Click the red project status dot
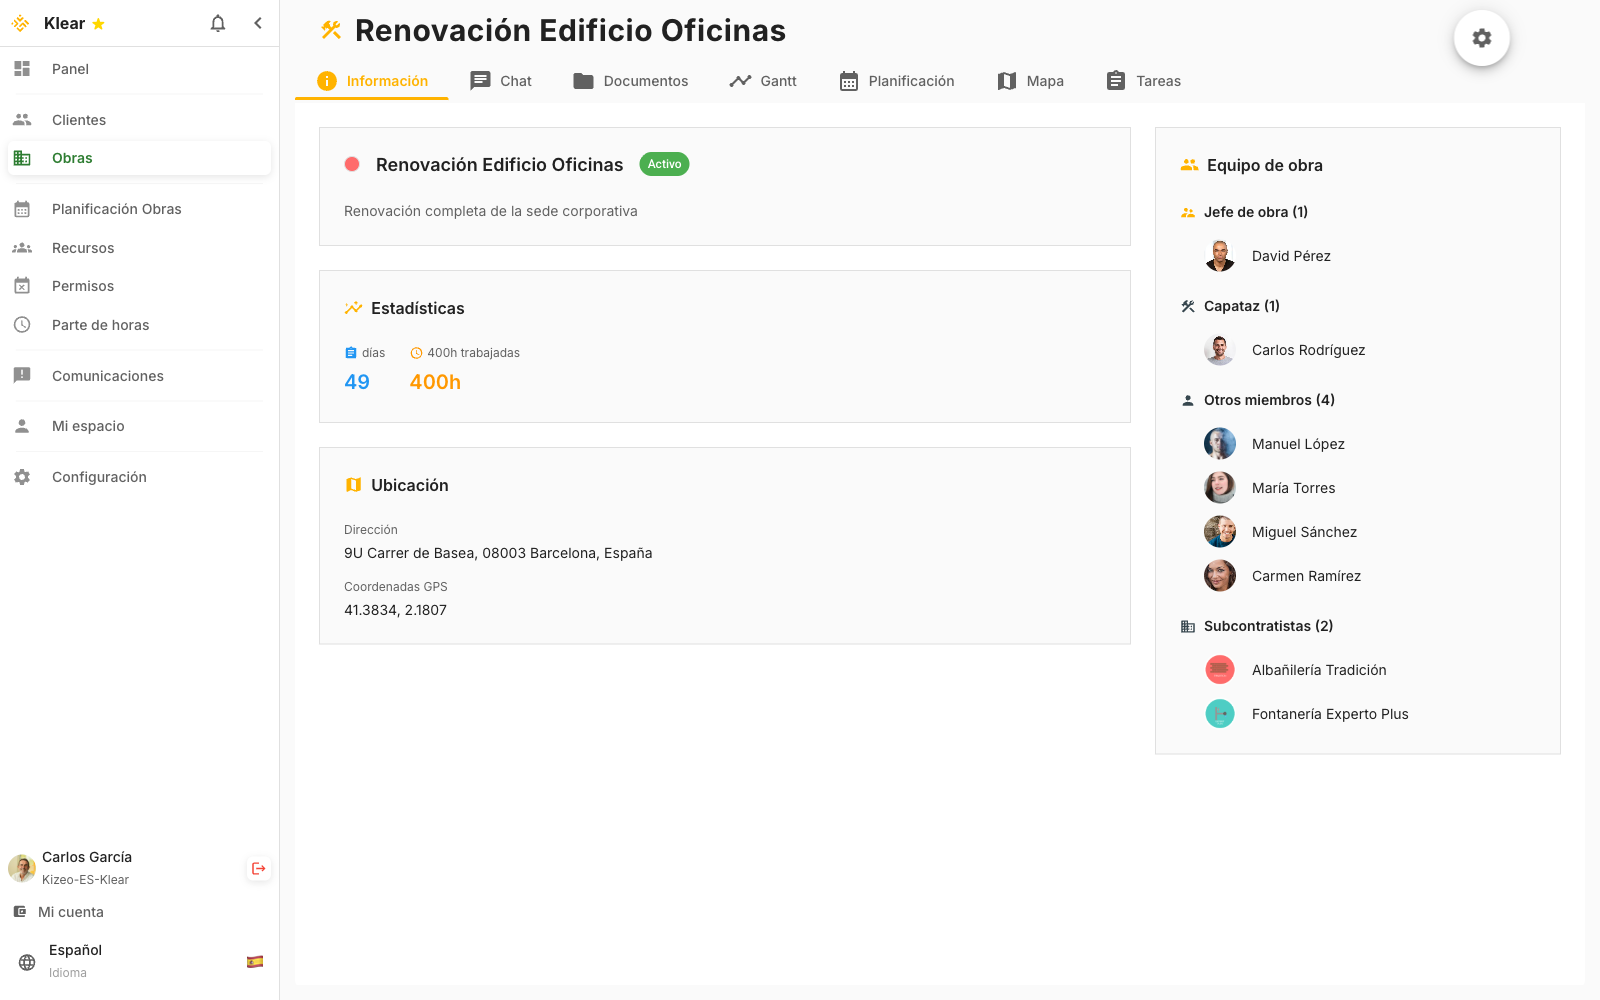This screenshot has height=1000, width=1600. tap(352, 164)
